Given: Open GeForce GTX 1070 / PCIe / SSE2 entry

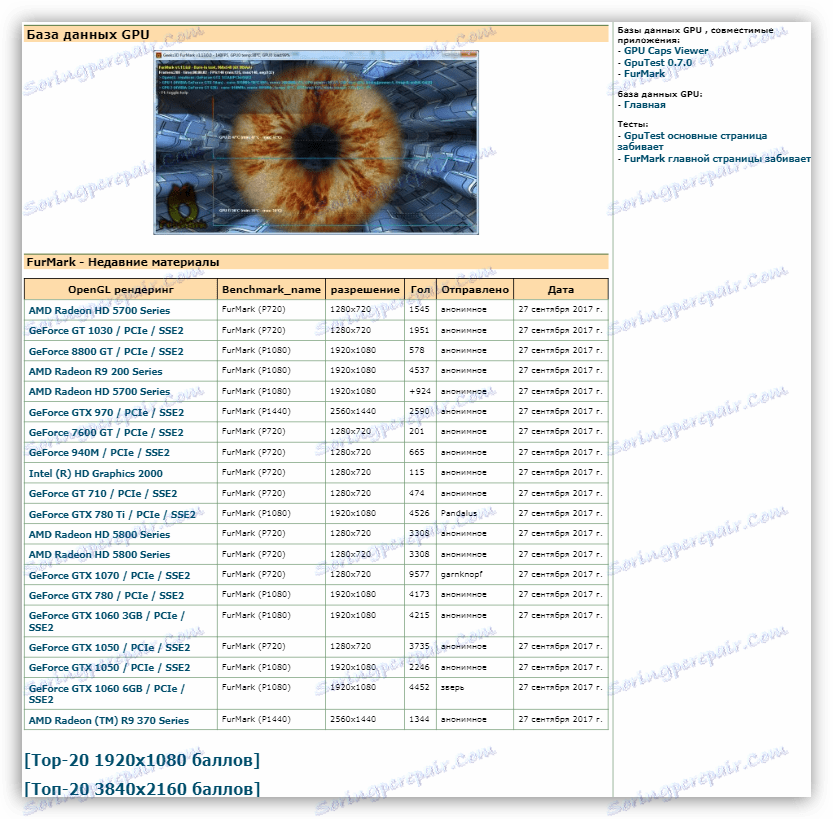Looking at the screenshot, I should point(109,576).
